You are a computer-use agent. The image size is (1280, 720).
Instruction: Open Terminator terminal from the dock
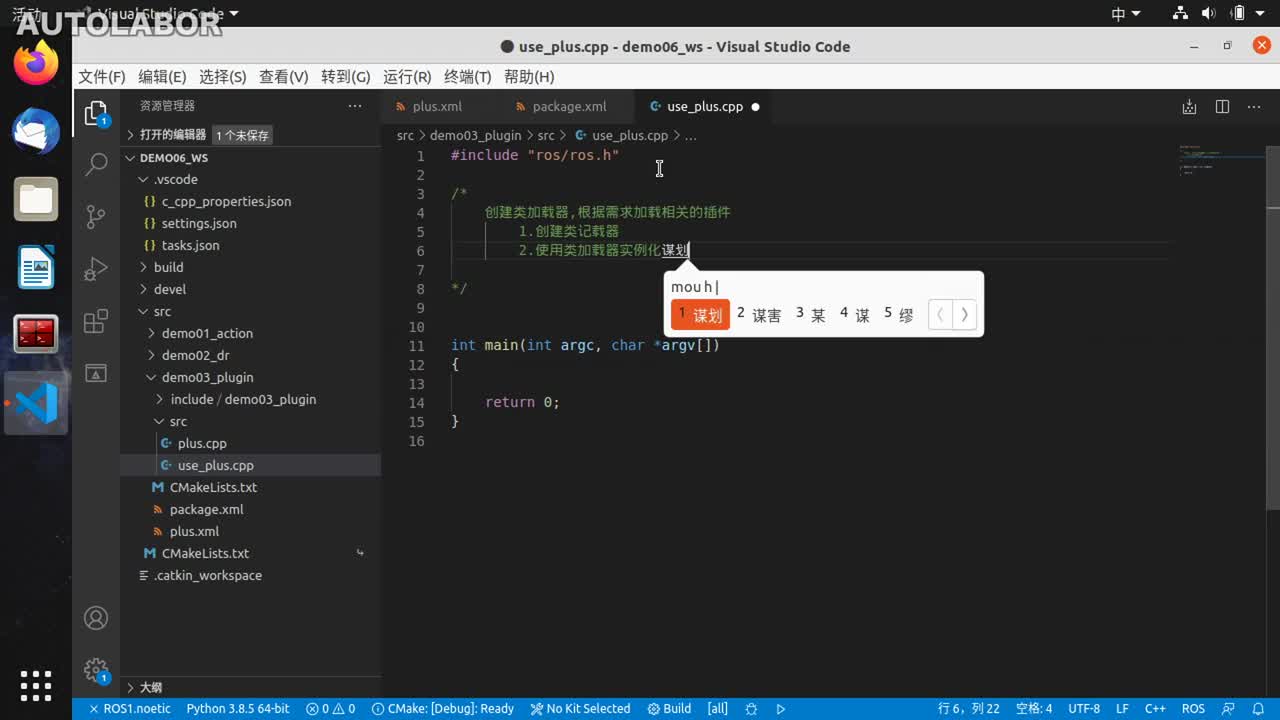(x=36, y=335)
